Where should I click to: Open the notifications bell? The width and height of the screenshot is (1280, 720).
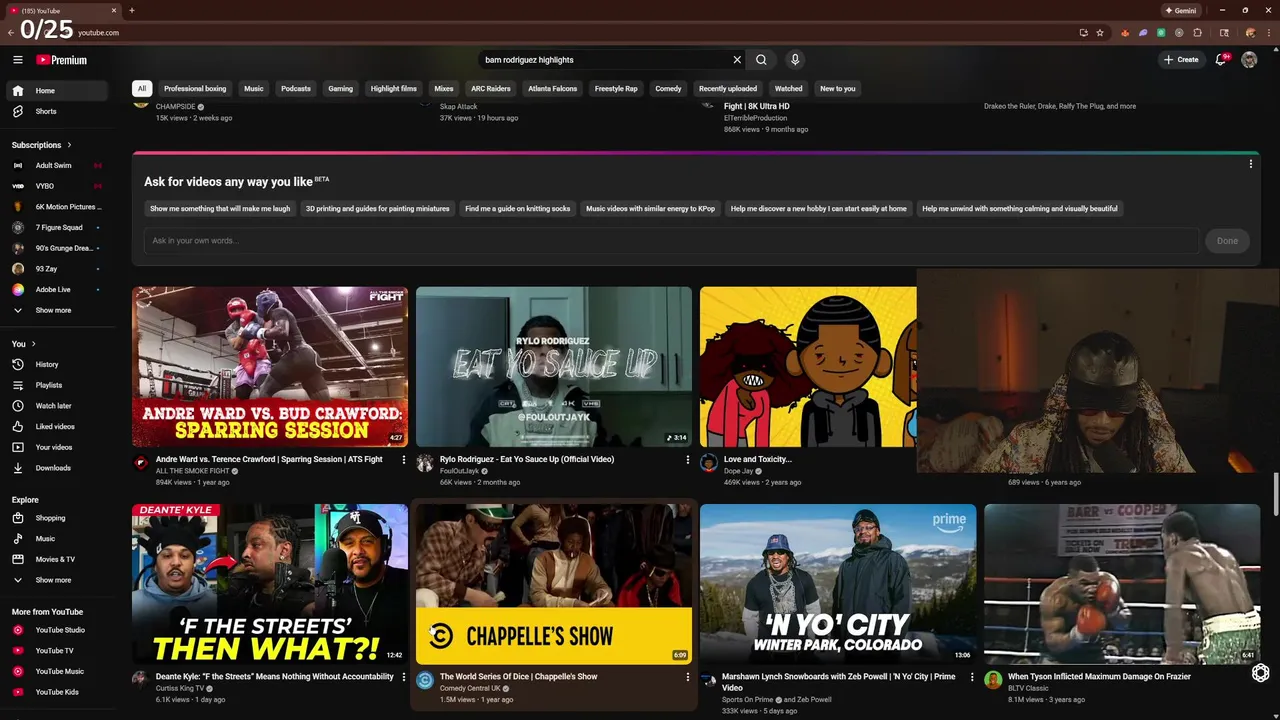point(1220,60)
